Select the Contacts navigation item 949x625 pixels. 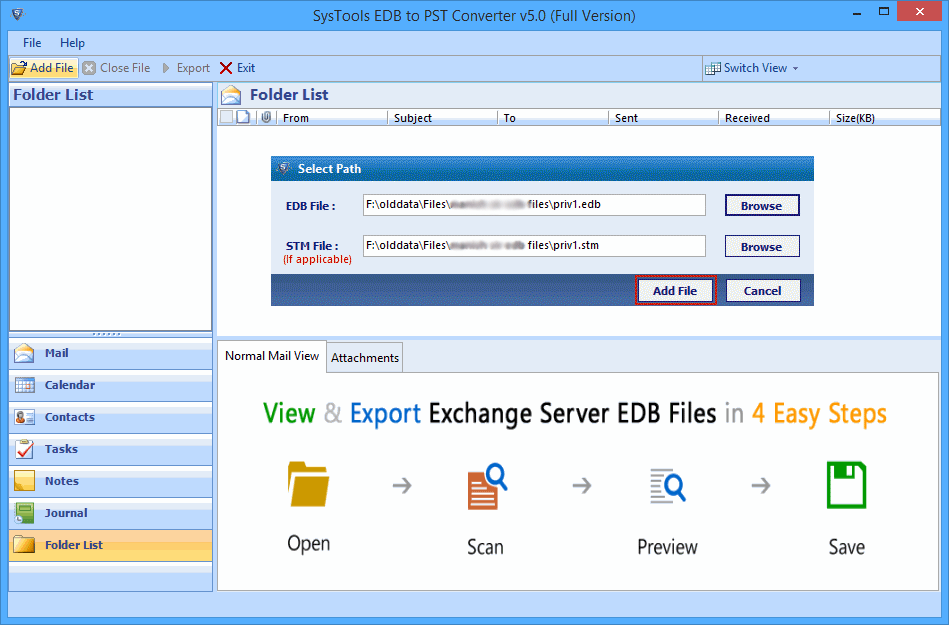(x=111, y=417)
